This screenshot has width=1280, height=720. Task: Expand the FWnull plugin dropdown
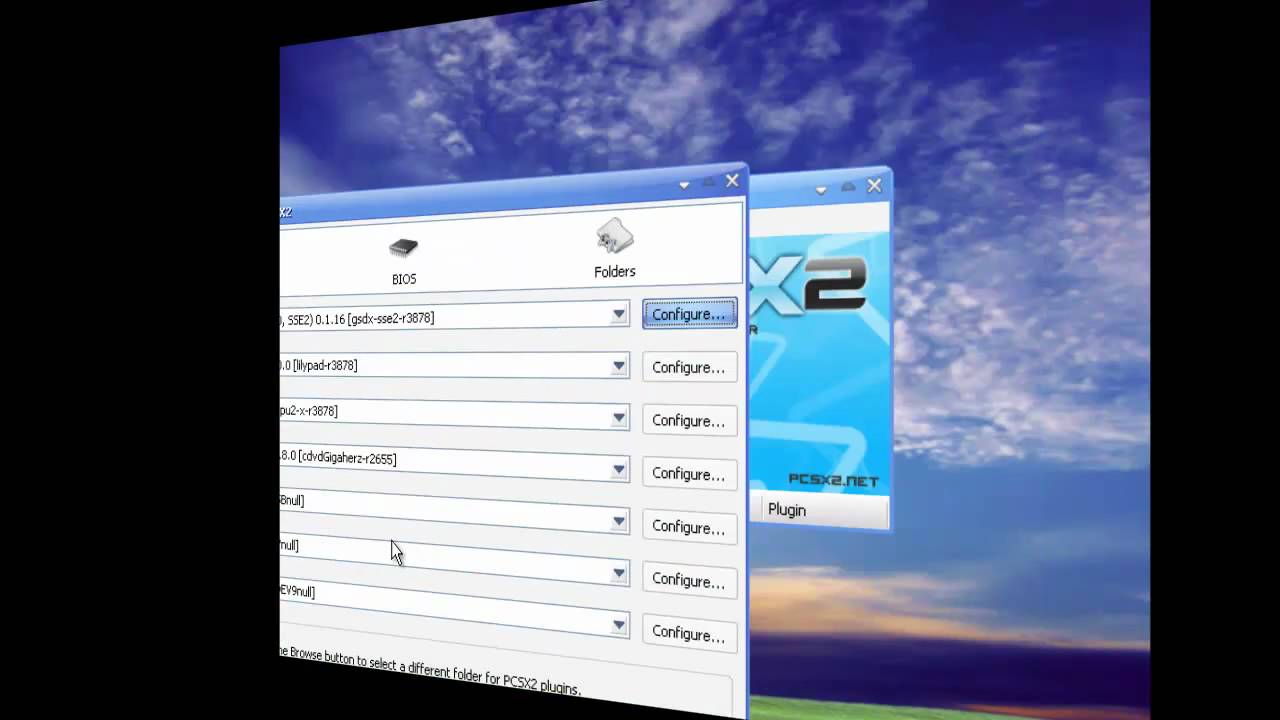point(619,574)
